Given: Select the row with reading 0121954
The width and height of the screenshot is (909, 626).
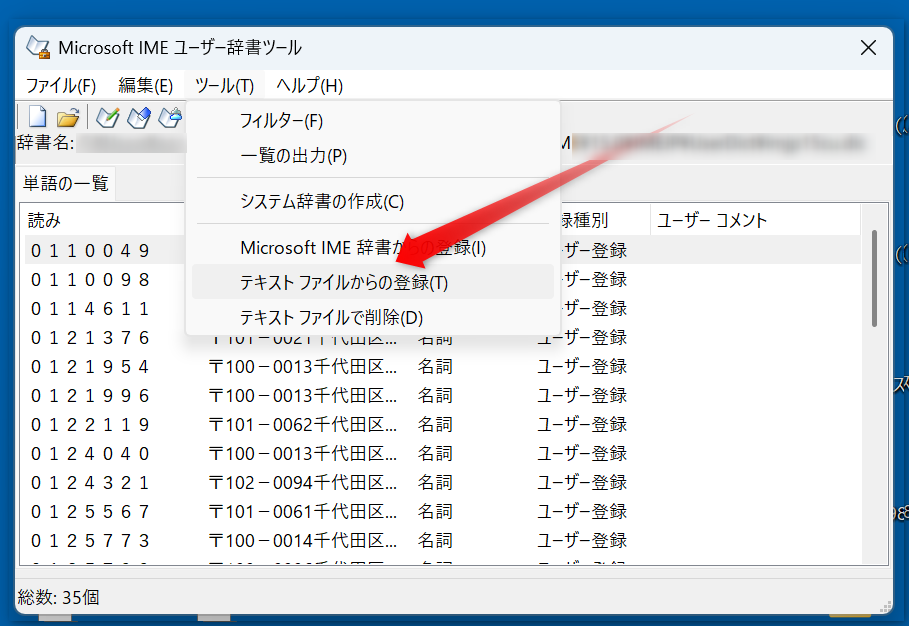Looking at the screenshot, I should coord(442,366).
